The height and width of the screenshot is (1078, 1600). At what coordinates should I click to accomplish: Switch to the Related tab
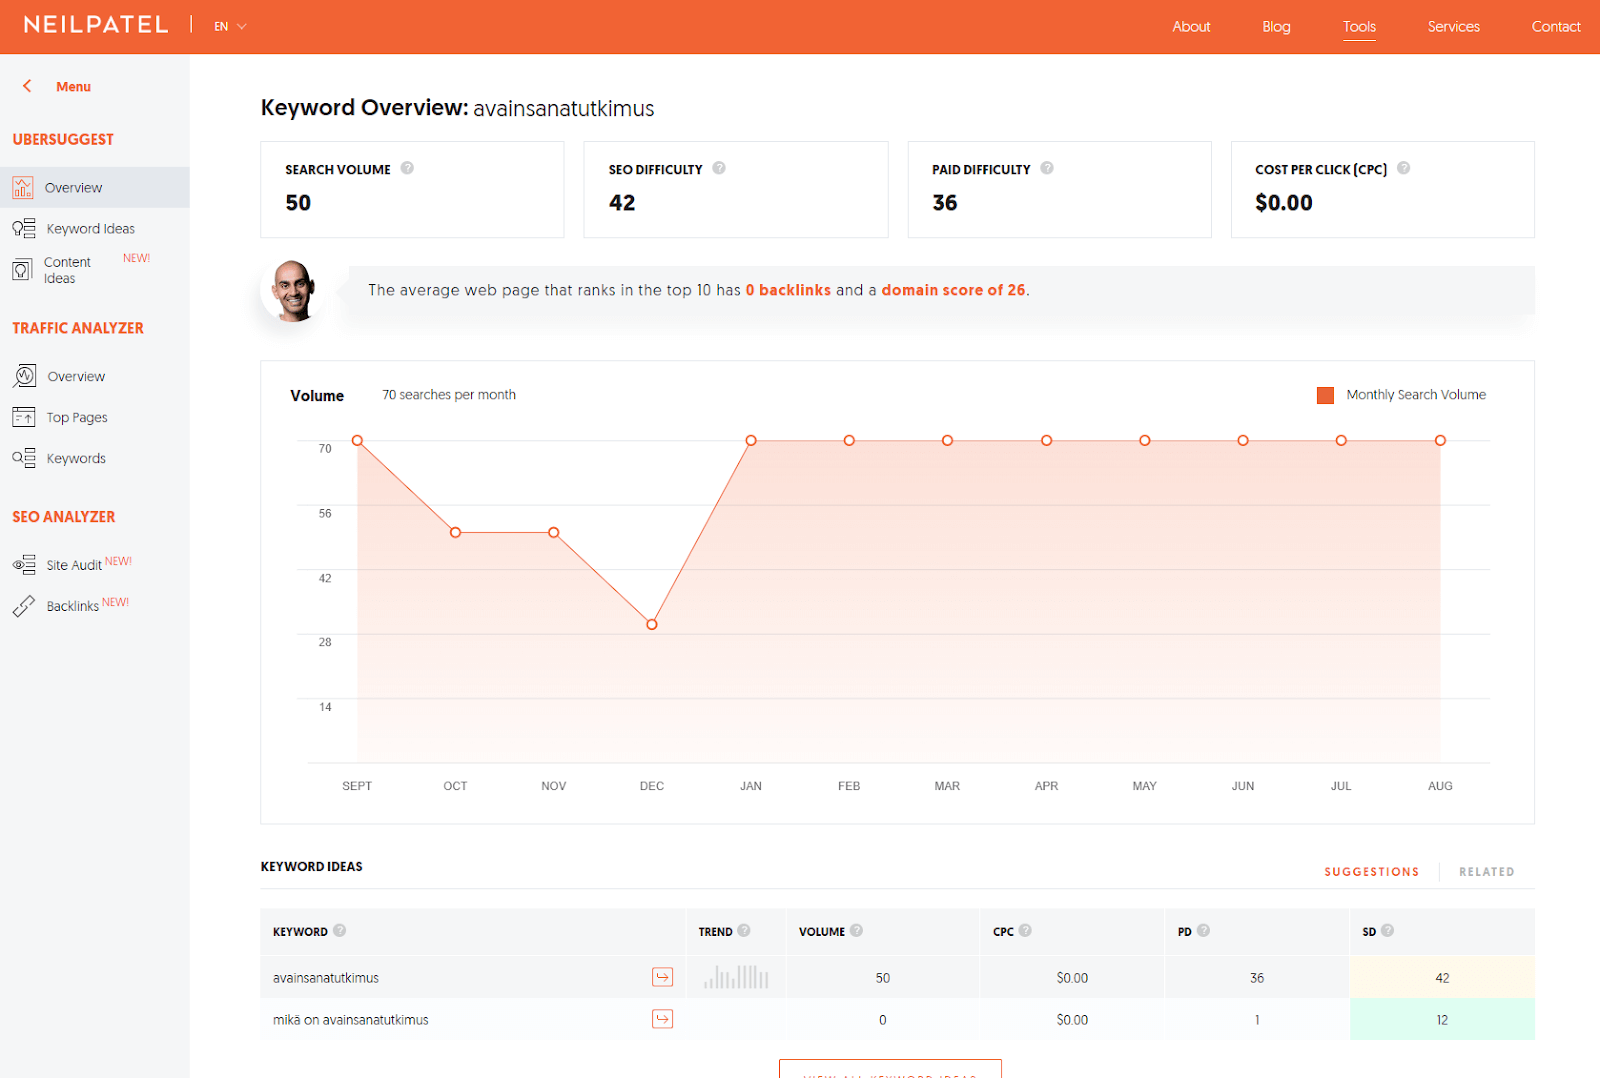click(1486, 872)
